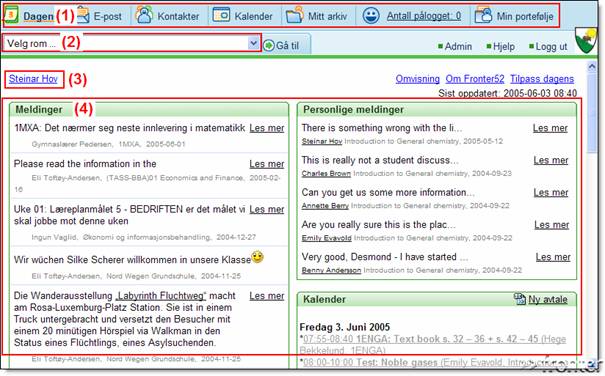Image resolution: width=605 pixels, height=376 pixels.
Task: Open the Kontakter tab
Action: 178,16
